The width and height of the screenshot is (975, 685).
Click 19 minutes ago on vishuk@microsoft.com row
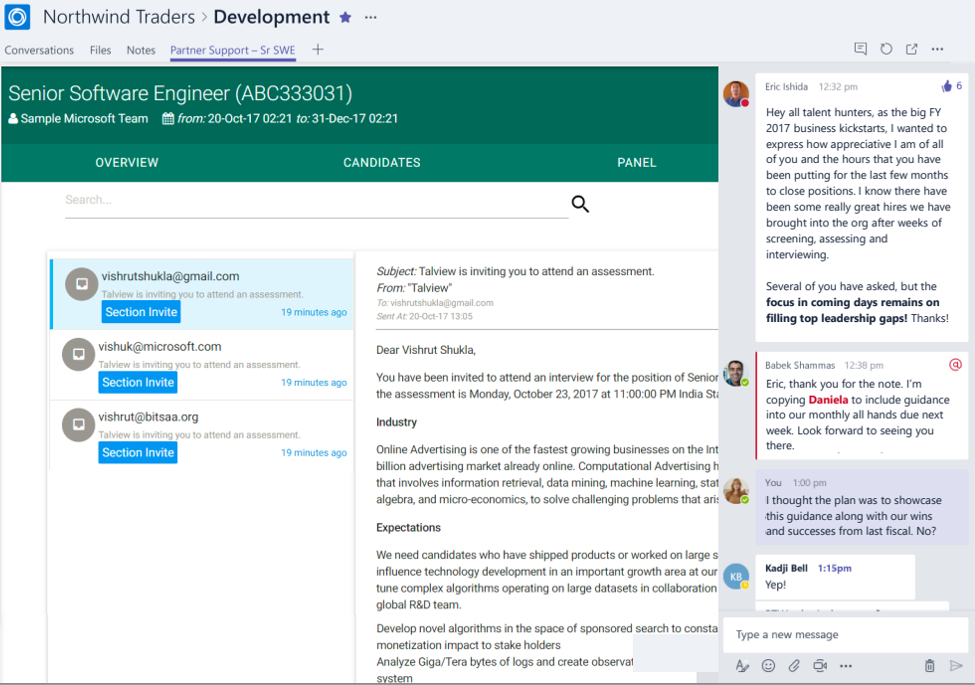coord(314,382)
